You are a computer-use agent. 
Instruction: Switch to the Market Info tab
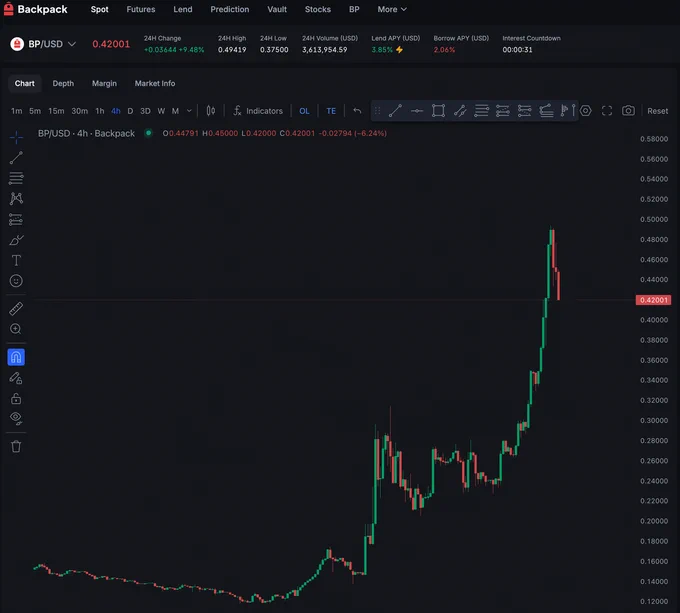tap(155, 83)
